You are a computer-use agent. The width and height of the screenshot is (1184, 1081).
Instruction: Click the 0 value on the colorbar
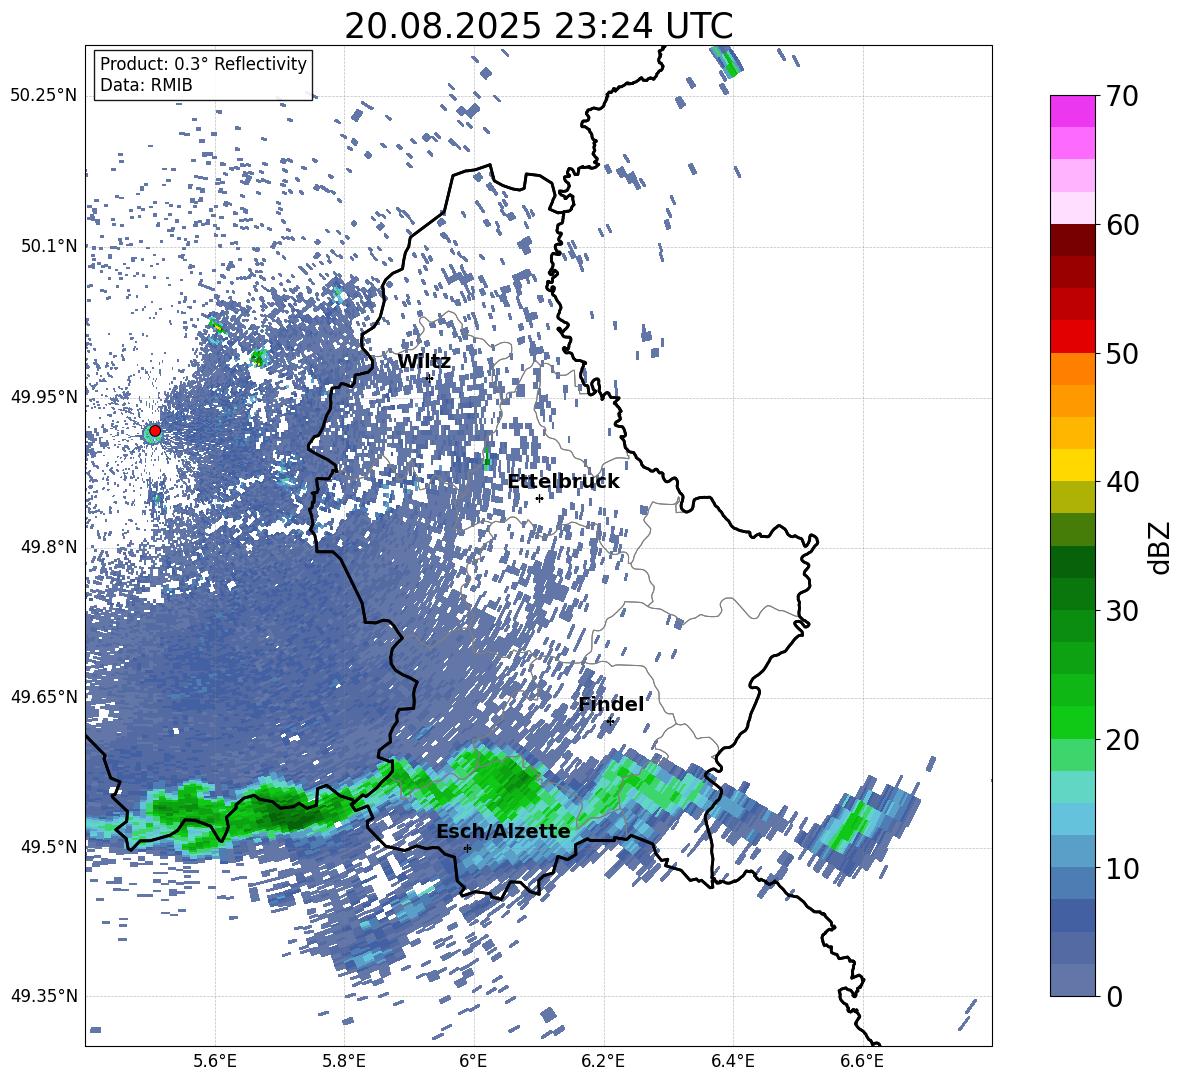pos(1114,996)
